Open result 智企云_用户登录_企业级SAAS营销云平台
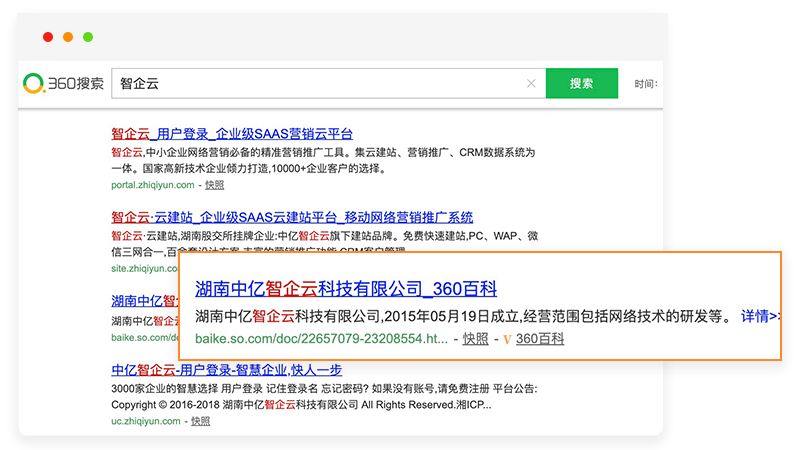Screen dimensions: 800x450 (232, 134)
